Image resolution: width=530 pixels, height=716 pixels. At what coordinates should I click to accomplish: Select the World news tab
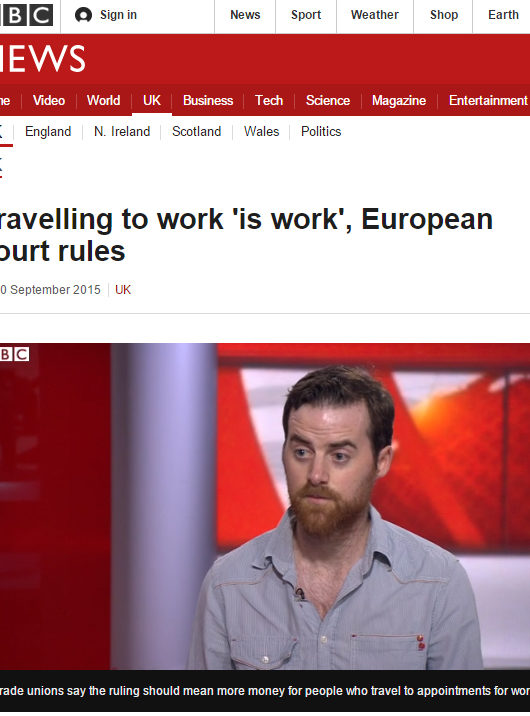click(104, 100)
